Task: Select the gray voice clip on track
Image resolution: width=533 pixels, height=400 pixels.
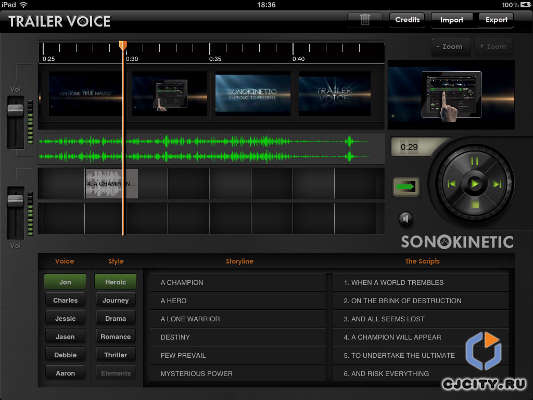Action: [111, 184]
